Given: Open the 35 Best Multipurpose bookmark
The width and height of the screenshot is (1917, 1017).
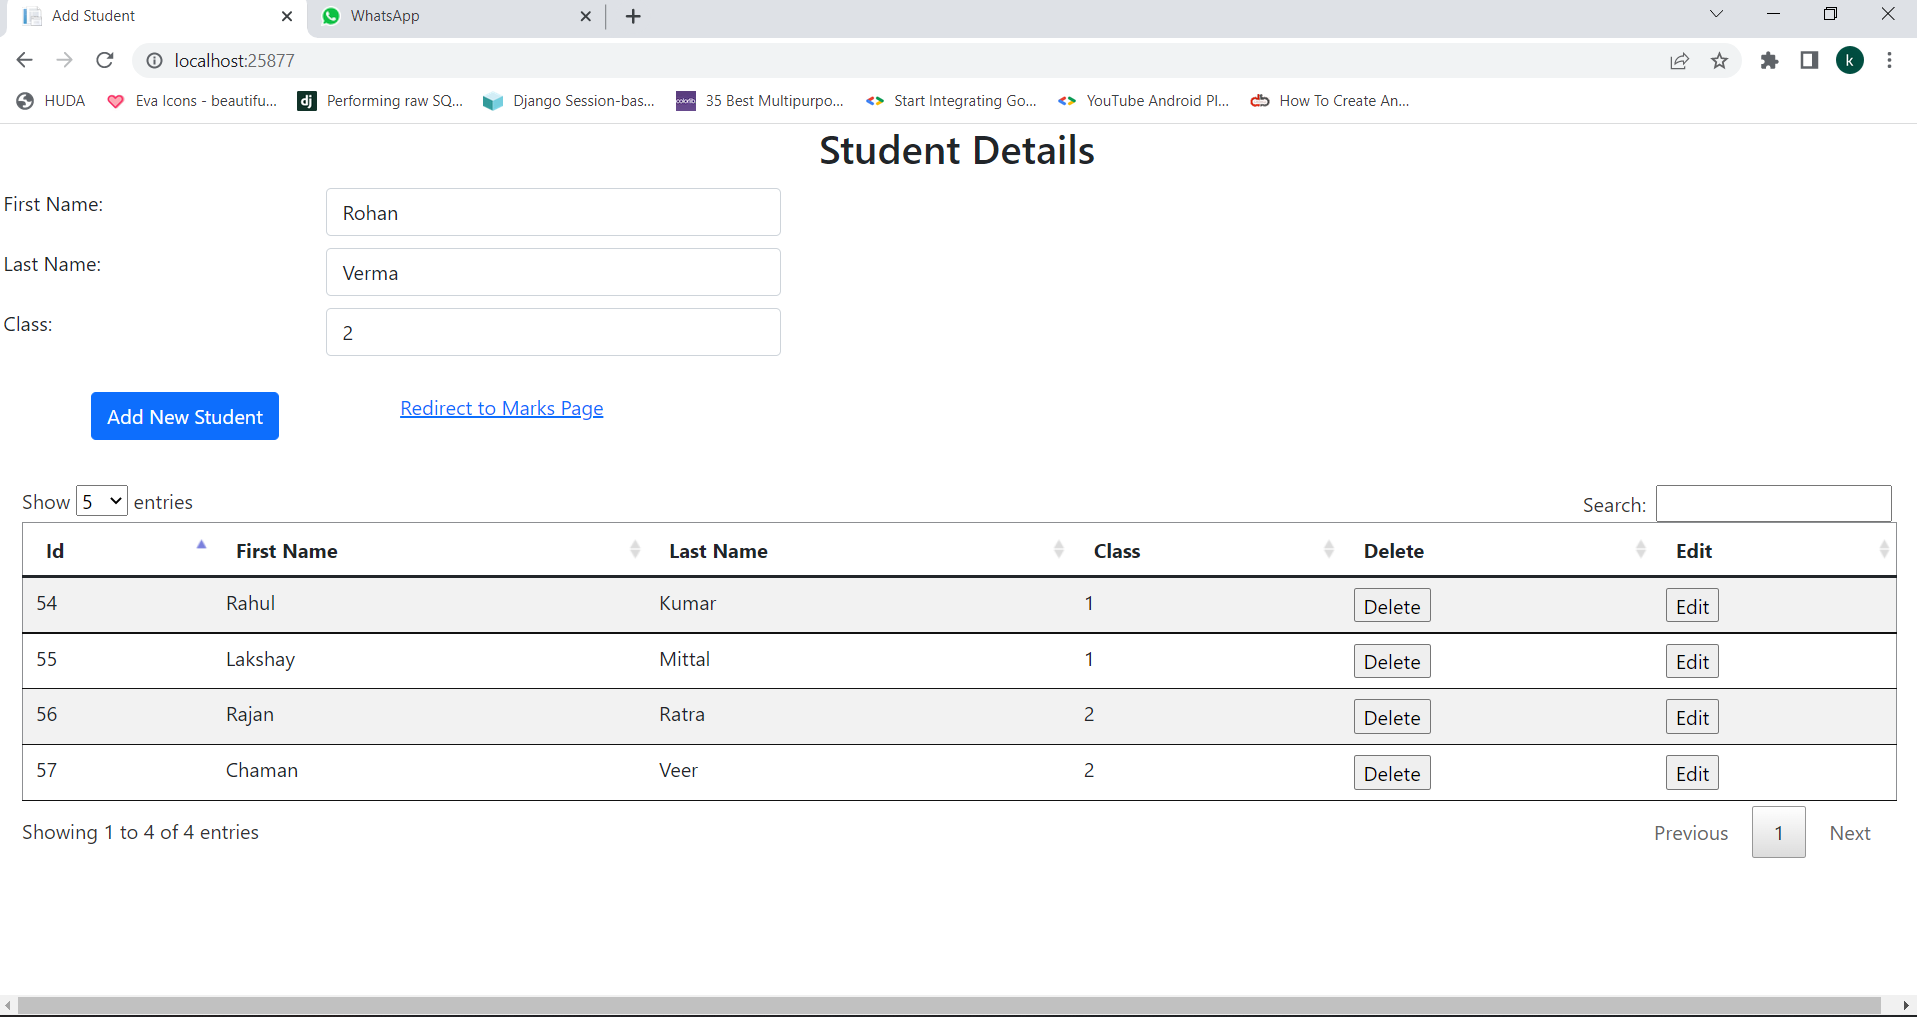Looking at the screenshot, I should (x=760, y=101).
